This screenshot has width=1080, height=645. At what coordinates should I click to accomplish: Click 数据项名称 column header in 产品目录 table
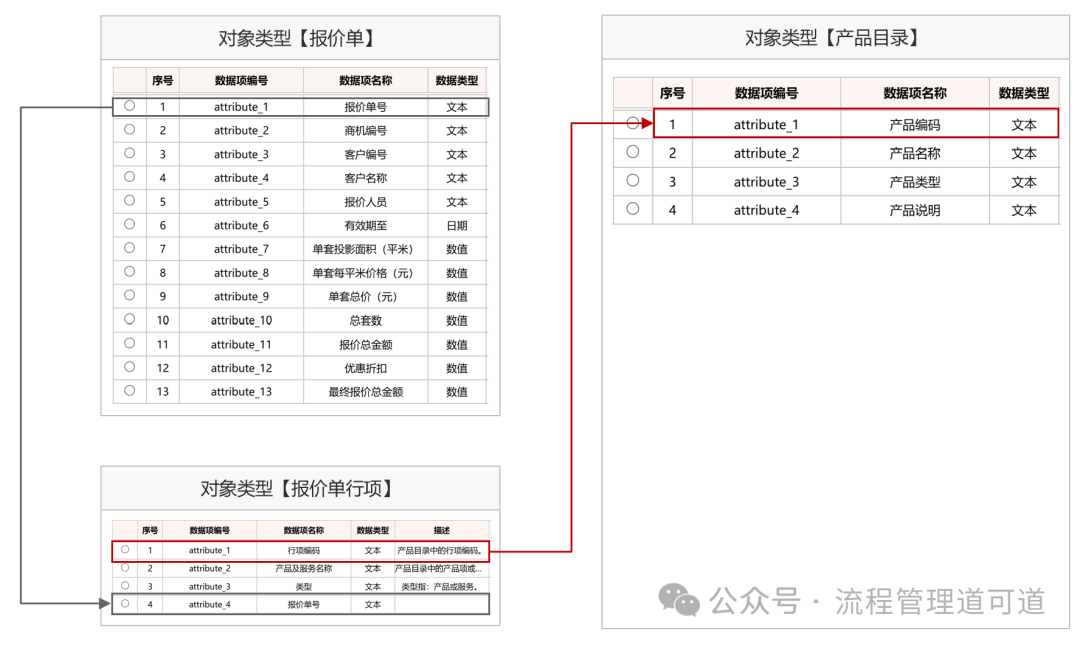914,93
